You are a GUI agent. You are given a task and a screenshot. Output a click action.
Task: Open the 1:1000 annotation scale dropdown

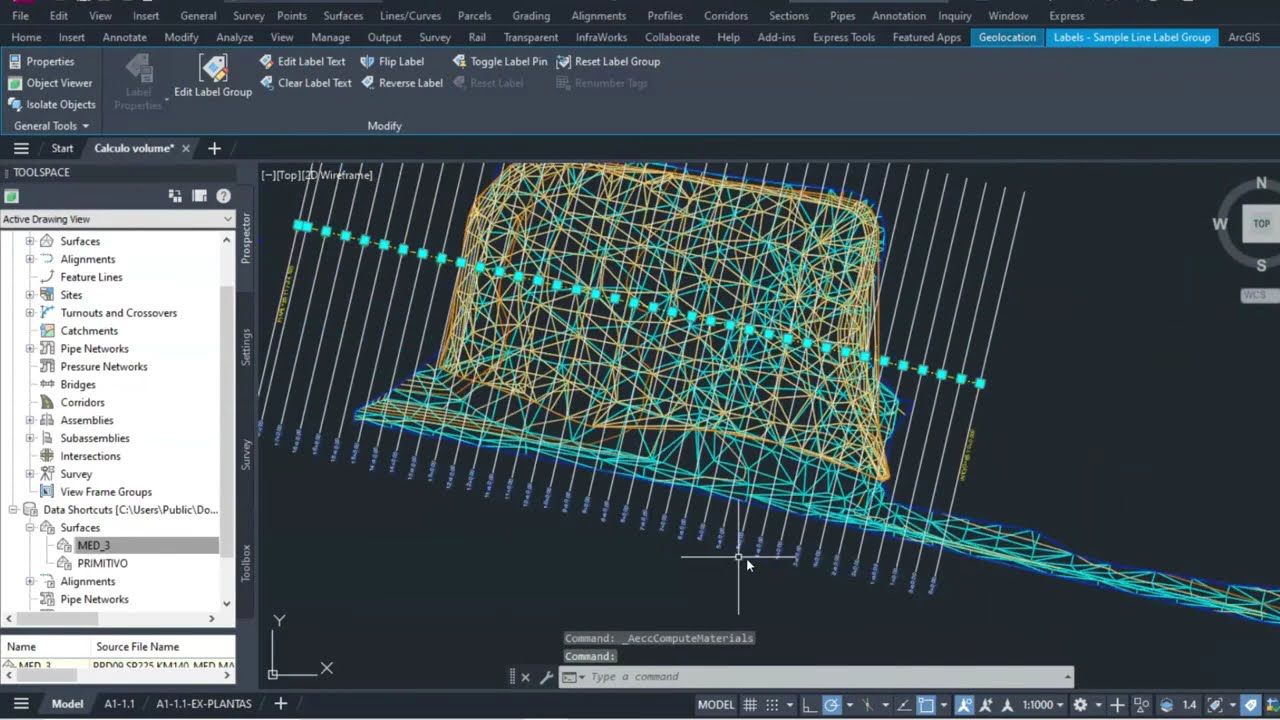coord(1042,704)
